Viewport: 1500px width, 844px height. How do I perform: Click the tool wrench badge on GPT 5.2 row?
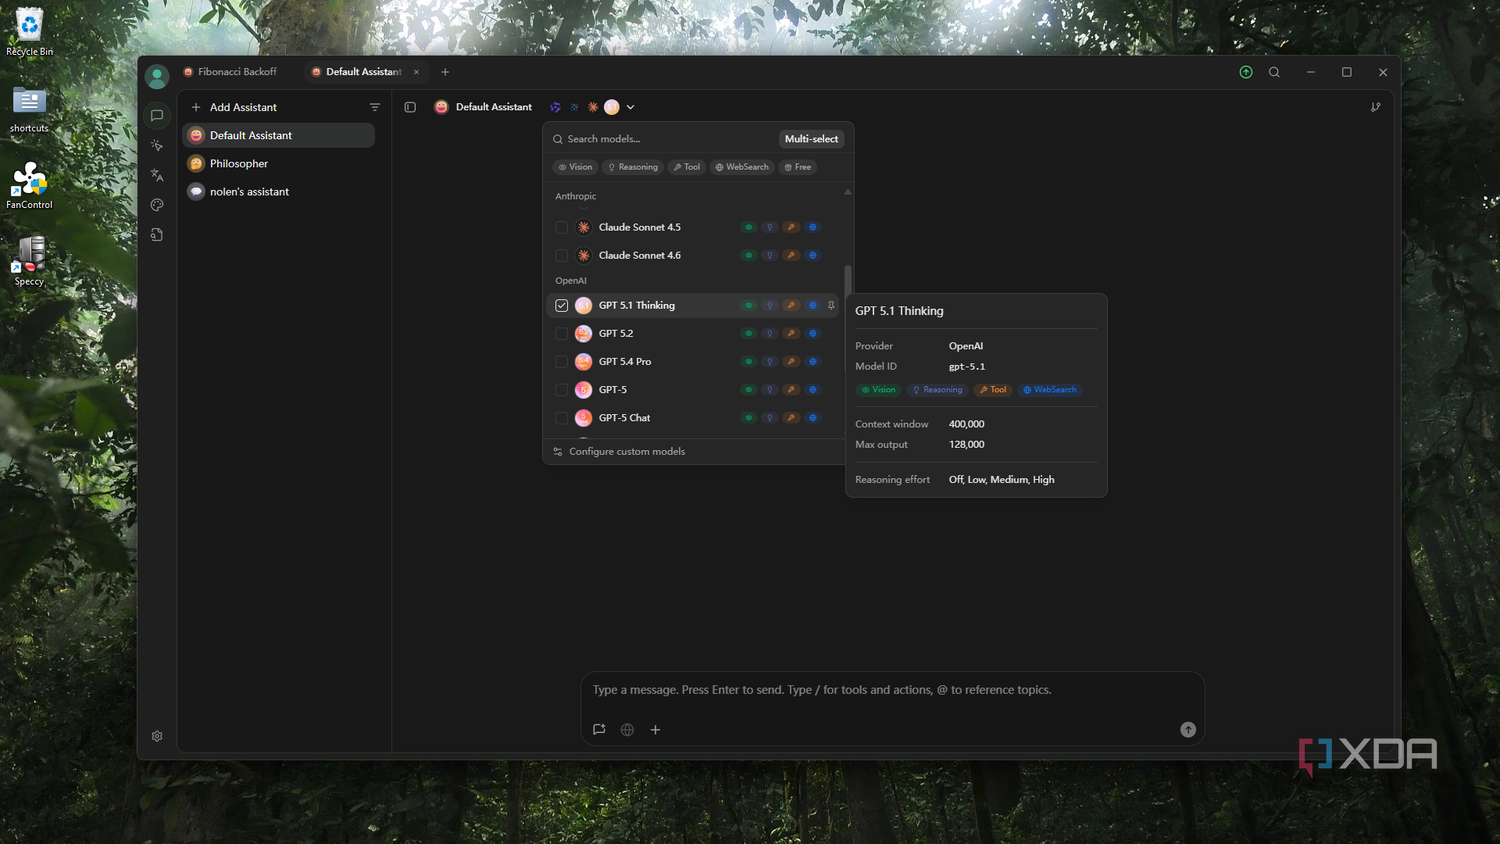click(791, 334)
